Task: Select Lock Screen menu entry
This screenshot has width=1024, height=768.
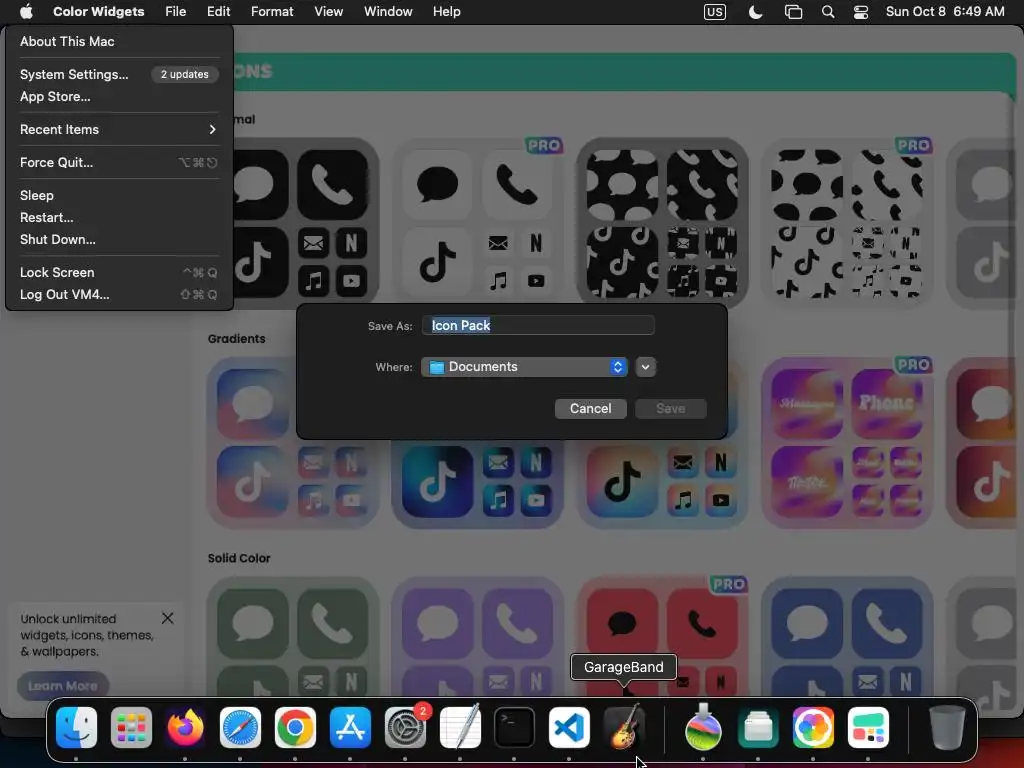Action: click(x=119, y=272)
